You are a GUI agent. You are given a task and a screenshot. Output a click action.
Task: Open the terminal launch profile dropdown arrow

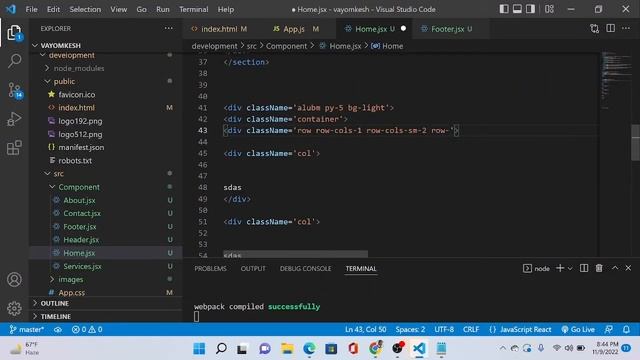pos(570,268)
